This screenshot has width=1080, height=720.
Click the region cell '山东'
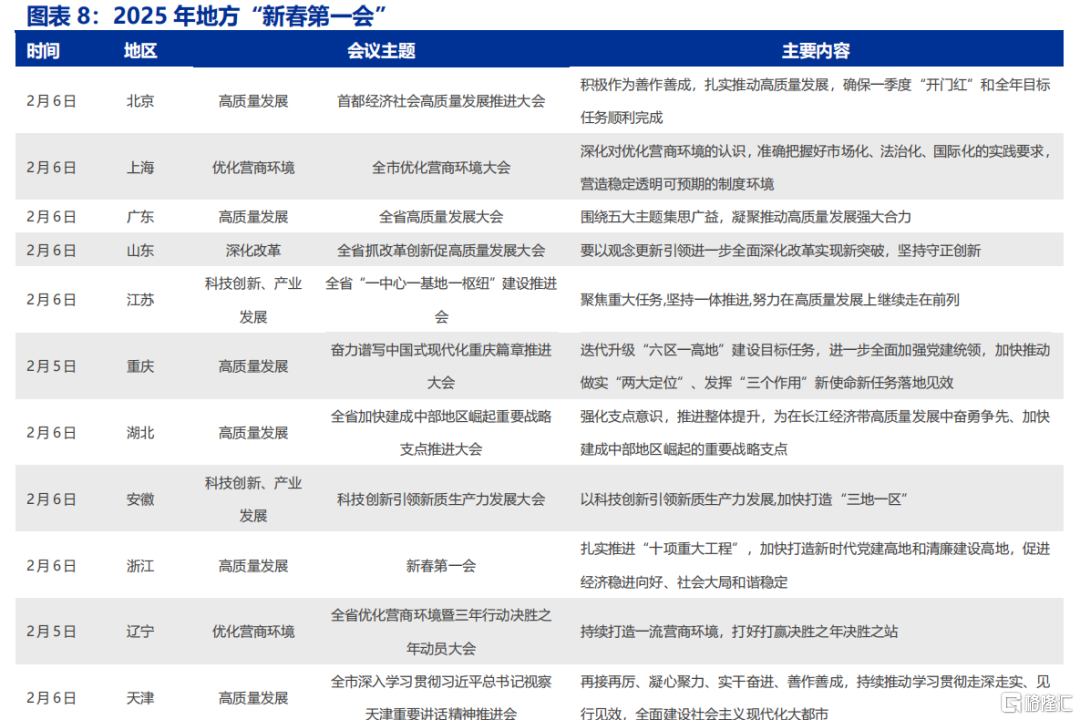coord(141,250)
